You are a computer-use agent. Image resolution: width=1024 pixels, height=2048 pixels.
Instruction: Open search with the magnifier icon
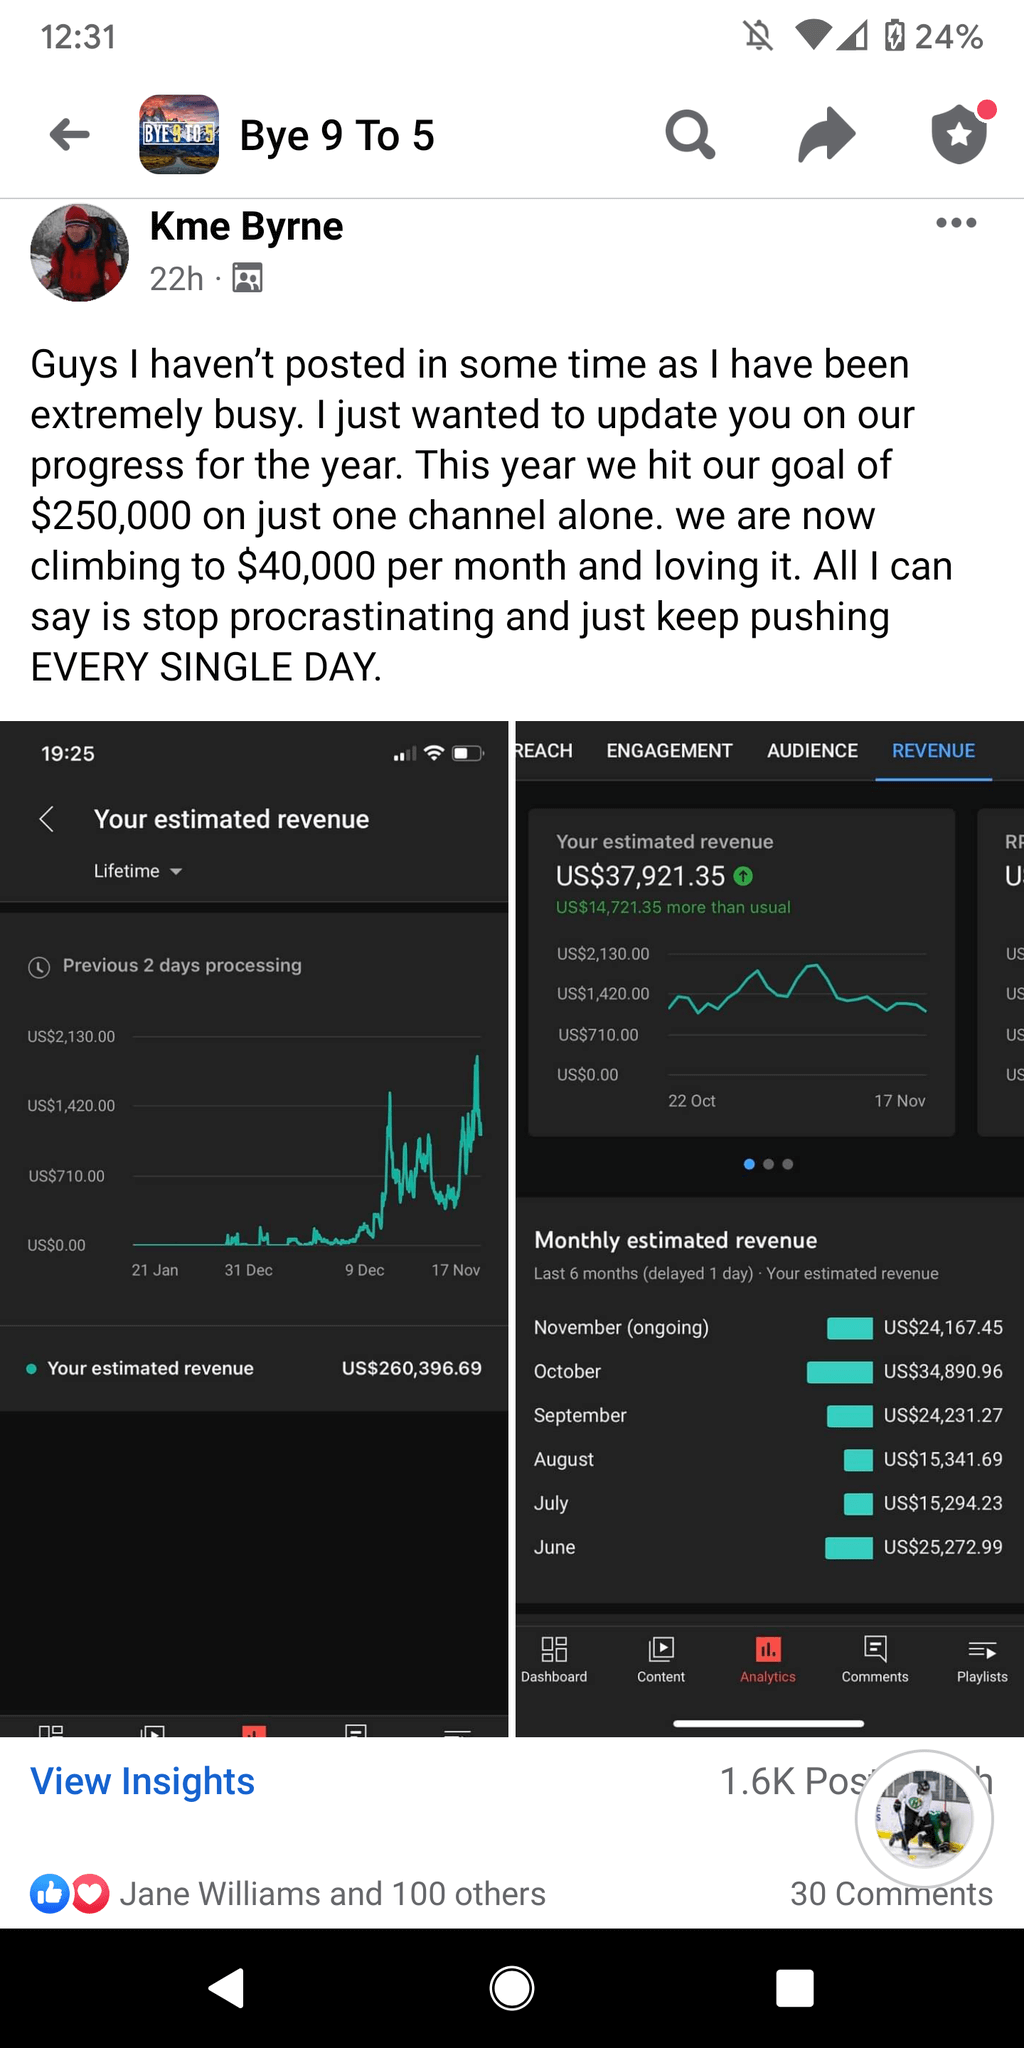pos(690,134)
